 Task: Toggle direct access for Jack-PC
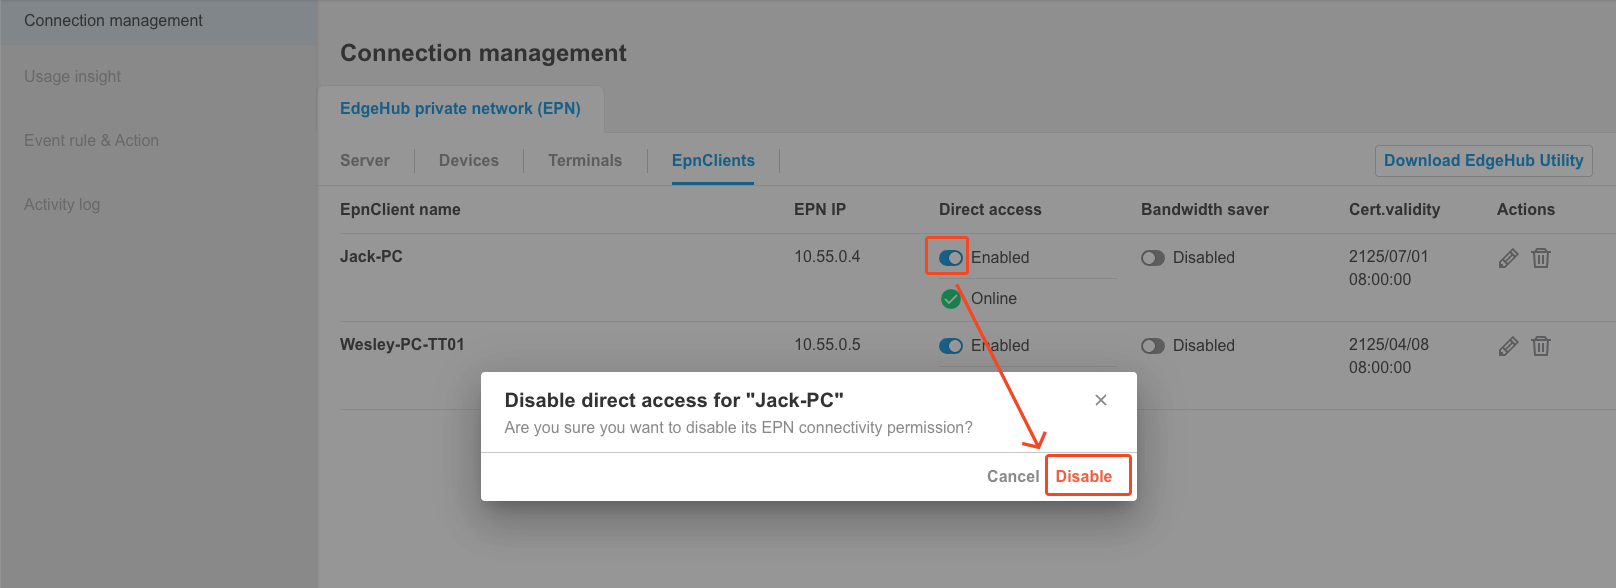[947, 256]
